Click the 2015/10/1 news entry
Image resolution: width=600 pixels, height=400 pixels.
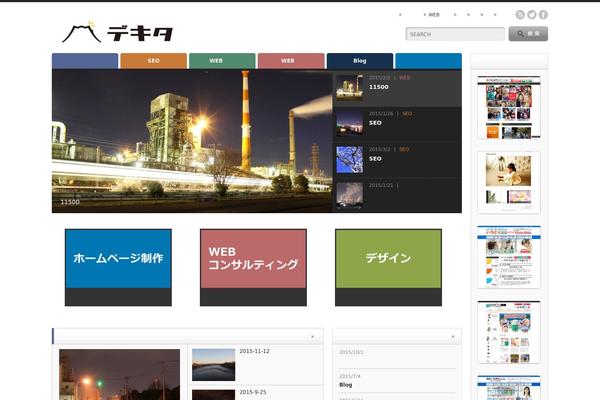(x=397, y=357)
